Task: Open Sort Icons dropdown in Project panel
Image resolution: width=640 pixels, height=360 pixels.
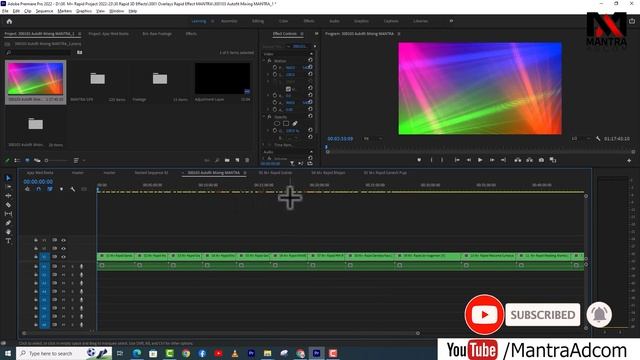Action: (x=78, y=160)
